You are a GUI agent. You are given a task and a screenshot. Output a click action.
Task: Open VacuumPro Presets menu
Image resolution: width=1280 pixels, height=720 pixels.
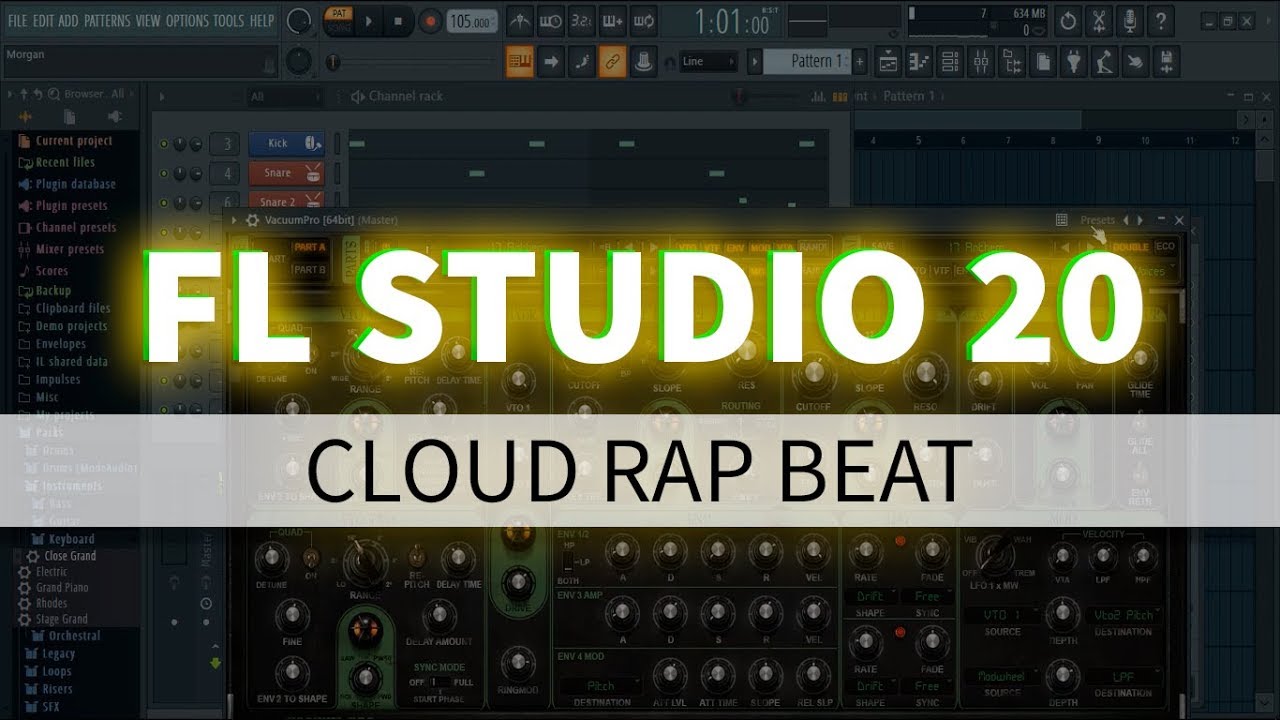1097,220
